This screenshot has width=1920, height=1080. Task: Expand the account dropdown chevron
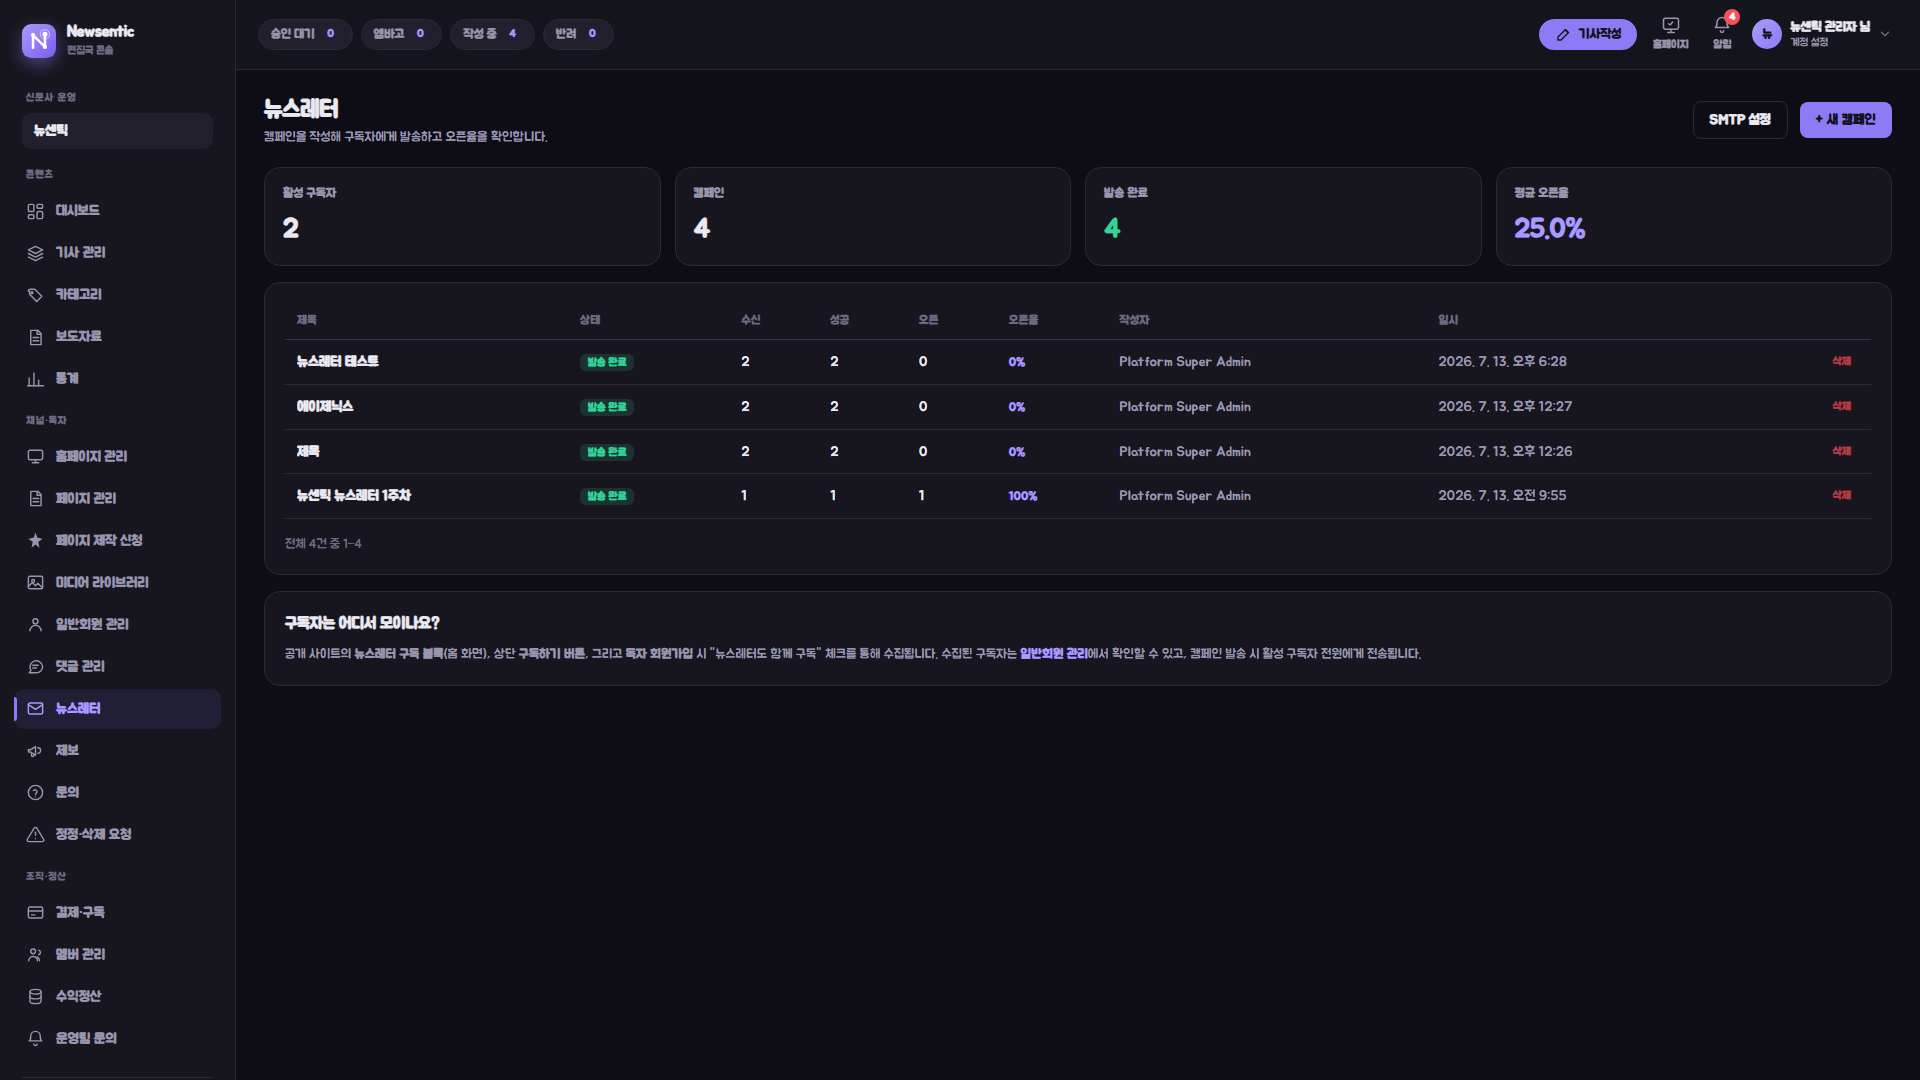tap(1885, 34)
